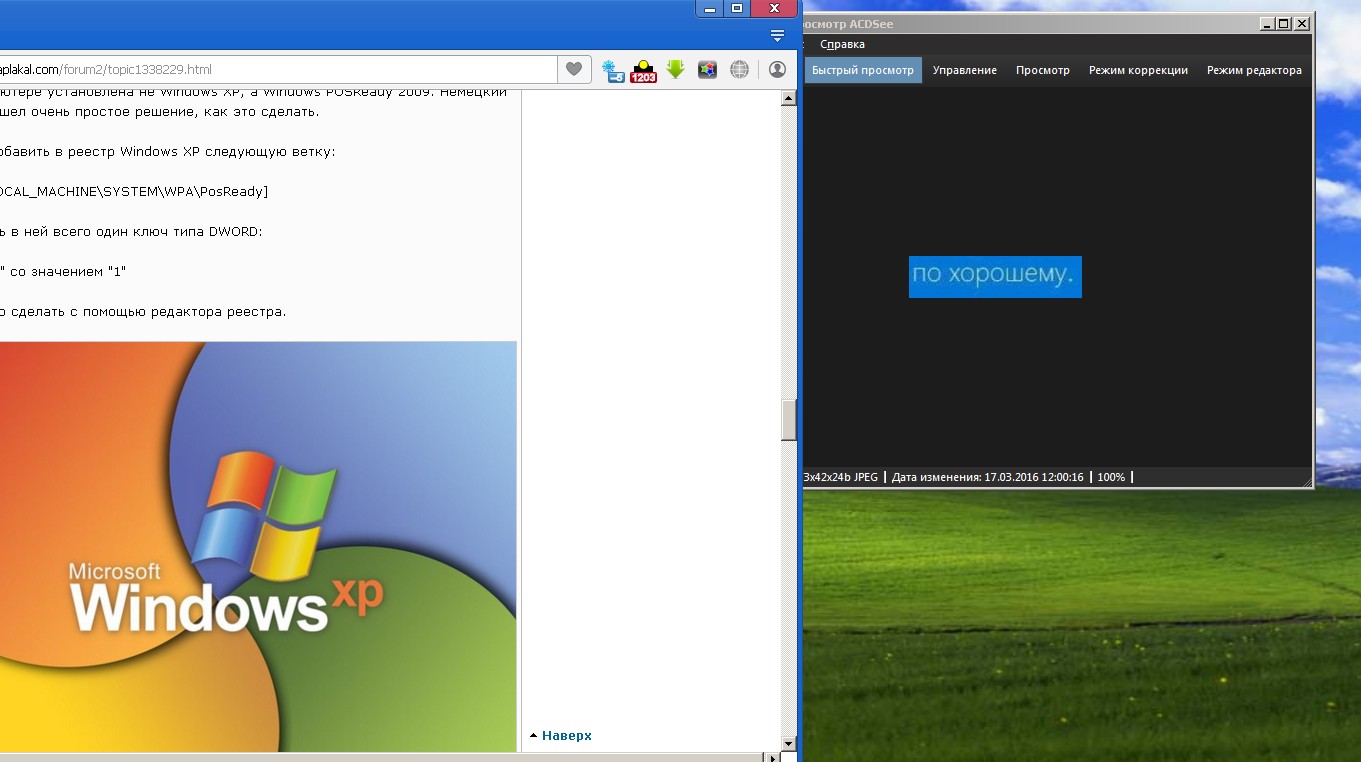The width and height of the screenshot is (1361, 762).
Task: Click the heart bookmark icon in address bar
Action: (573, 69)
